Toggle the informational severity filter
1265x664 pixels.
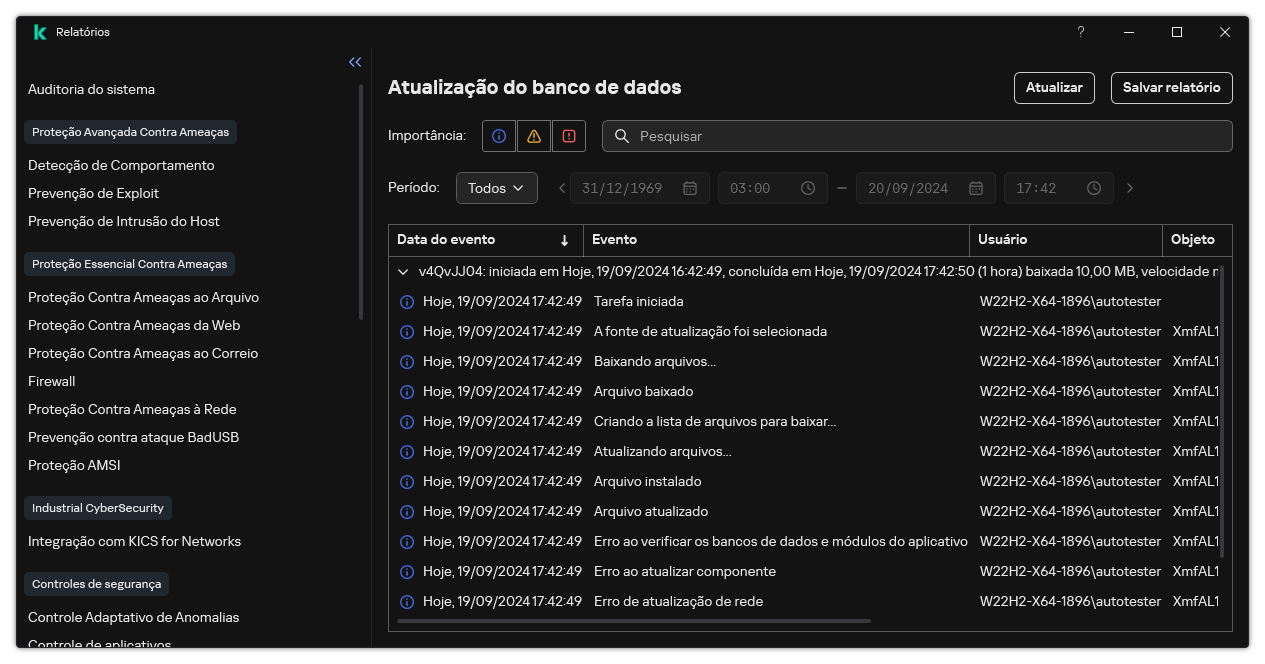point(498,135)
